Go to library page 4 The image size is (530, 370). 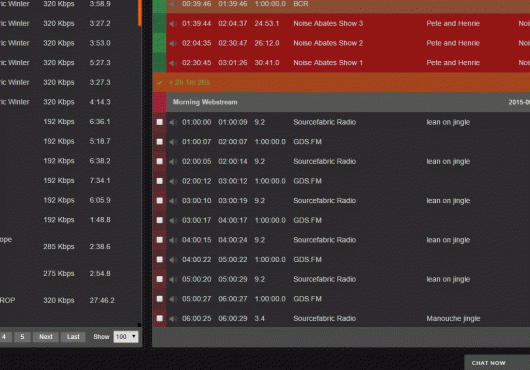pyautogui.click(x=4, y=337)
